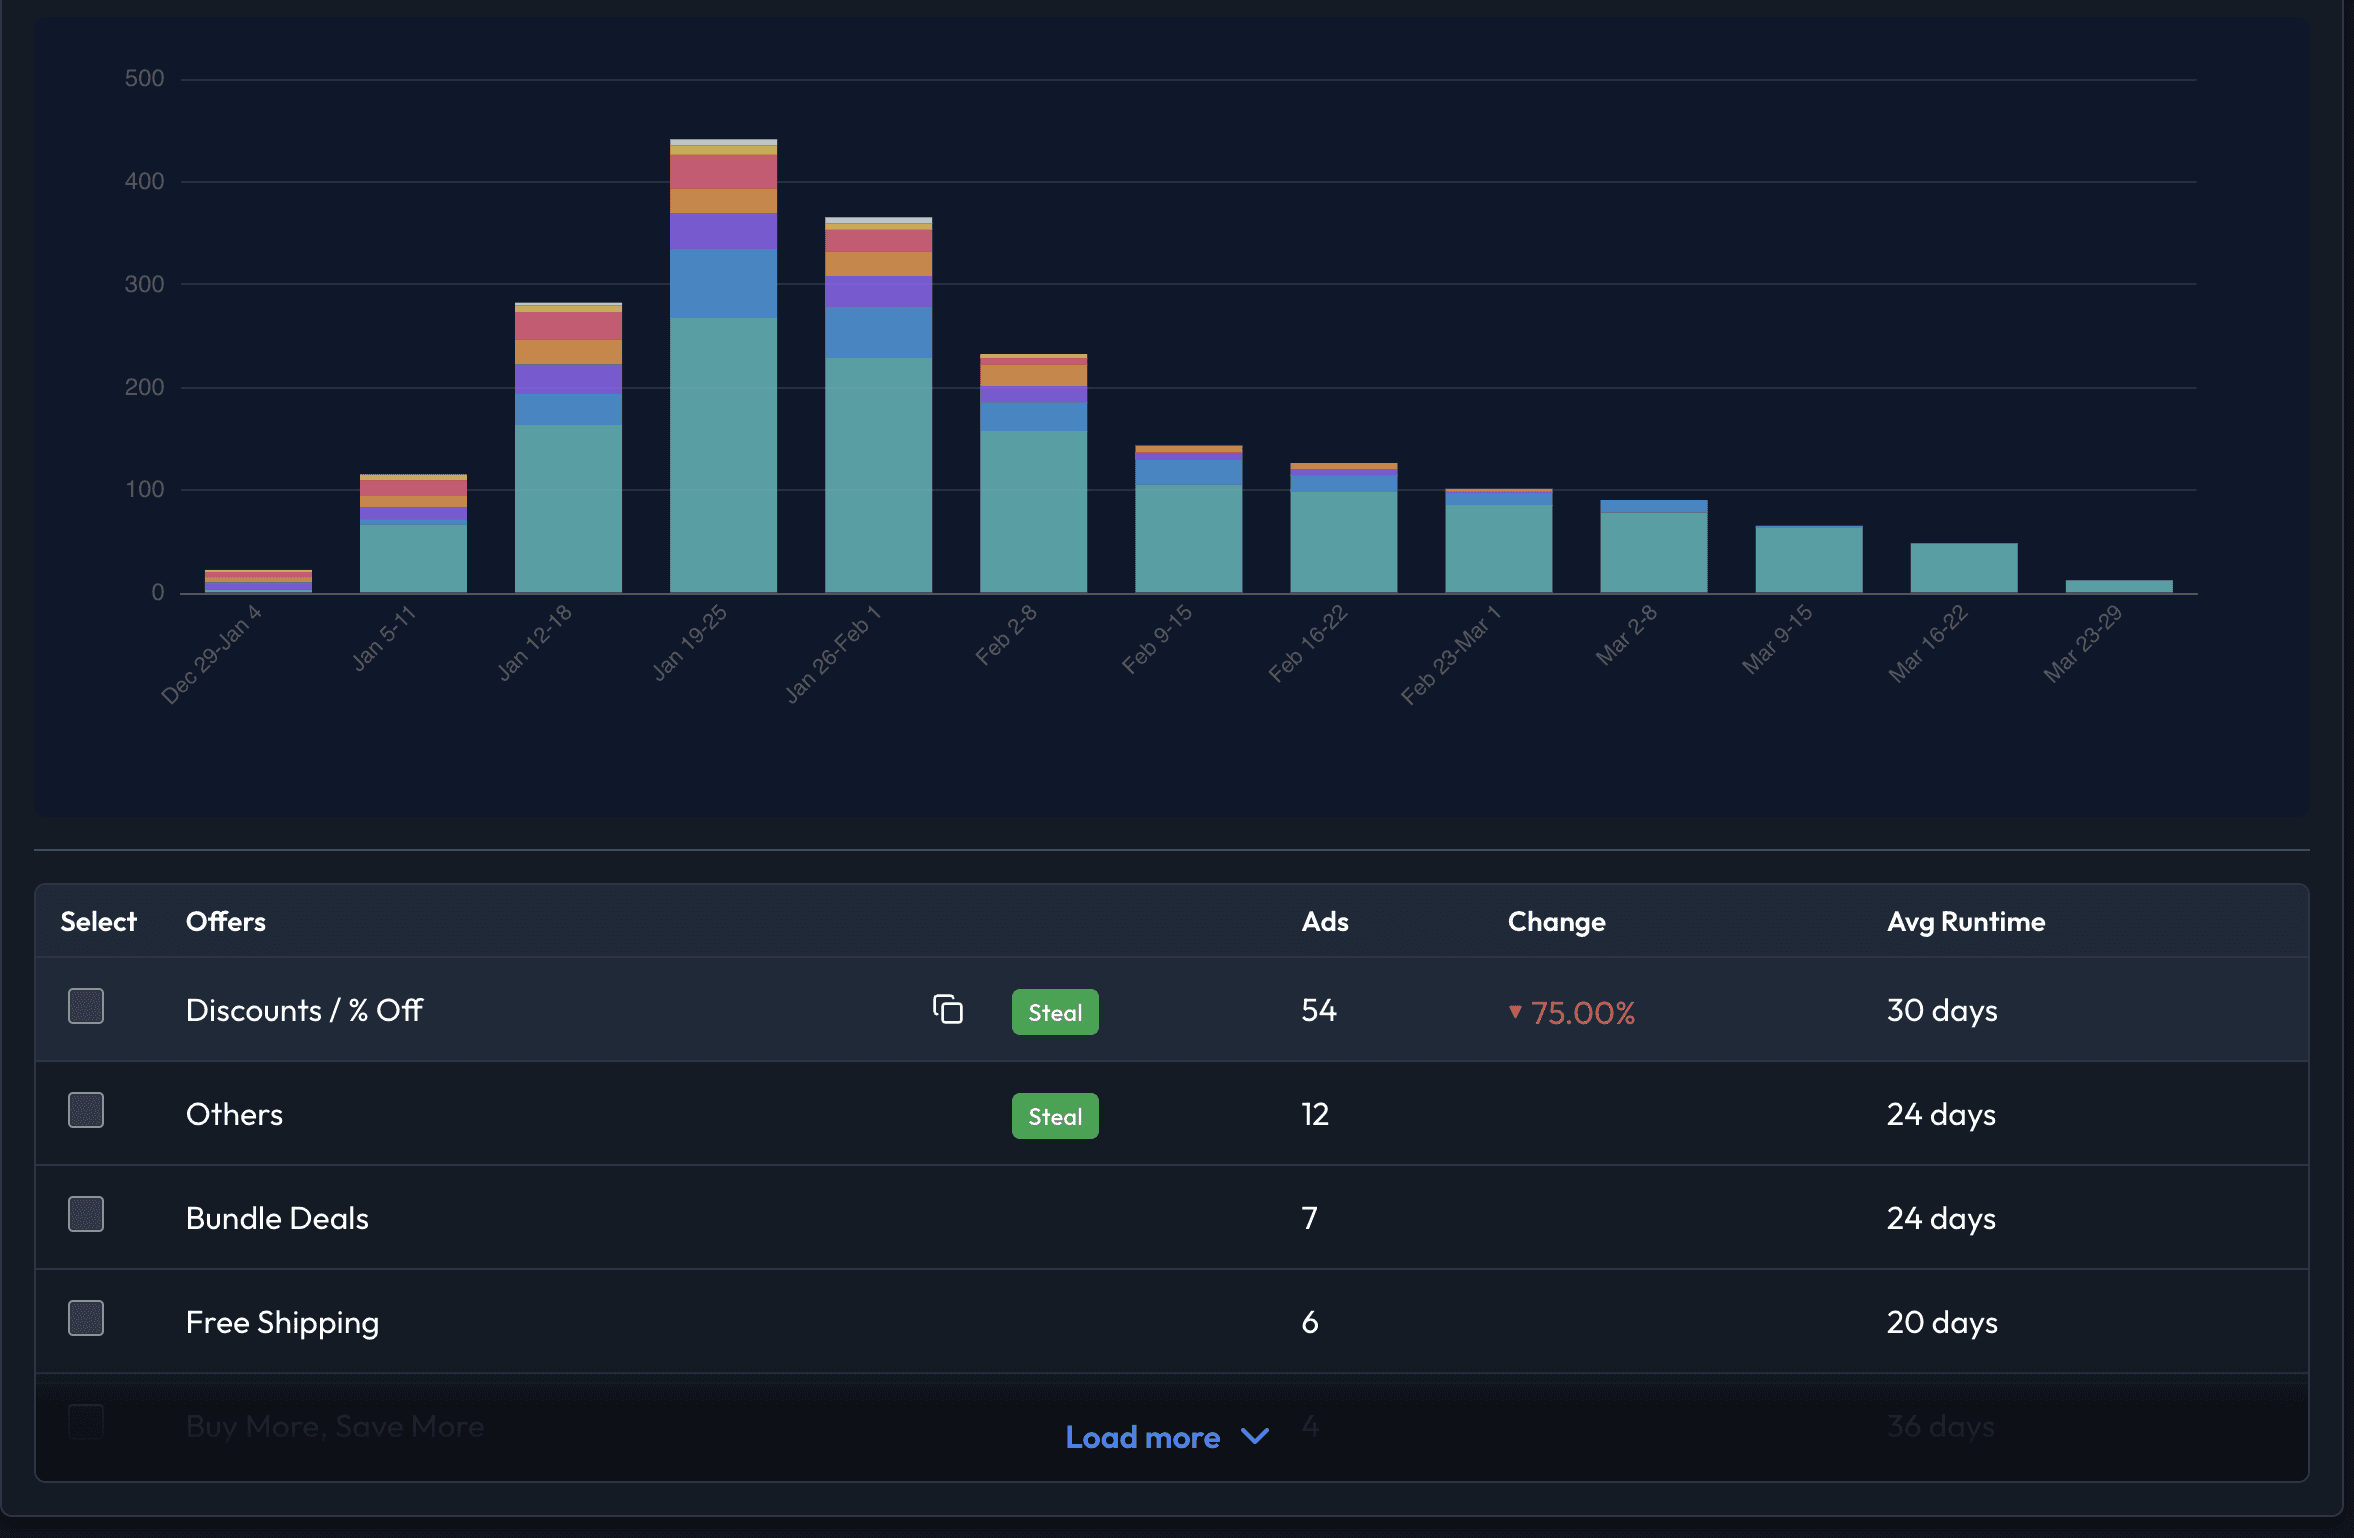Click the Offers column header
This screenshot has width=2354, height=1538.
click(x=226, y=921)
